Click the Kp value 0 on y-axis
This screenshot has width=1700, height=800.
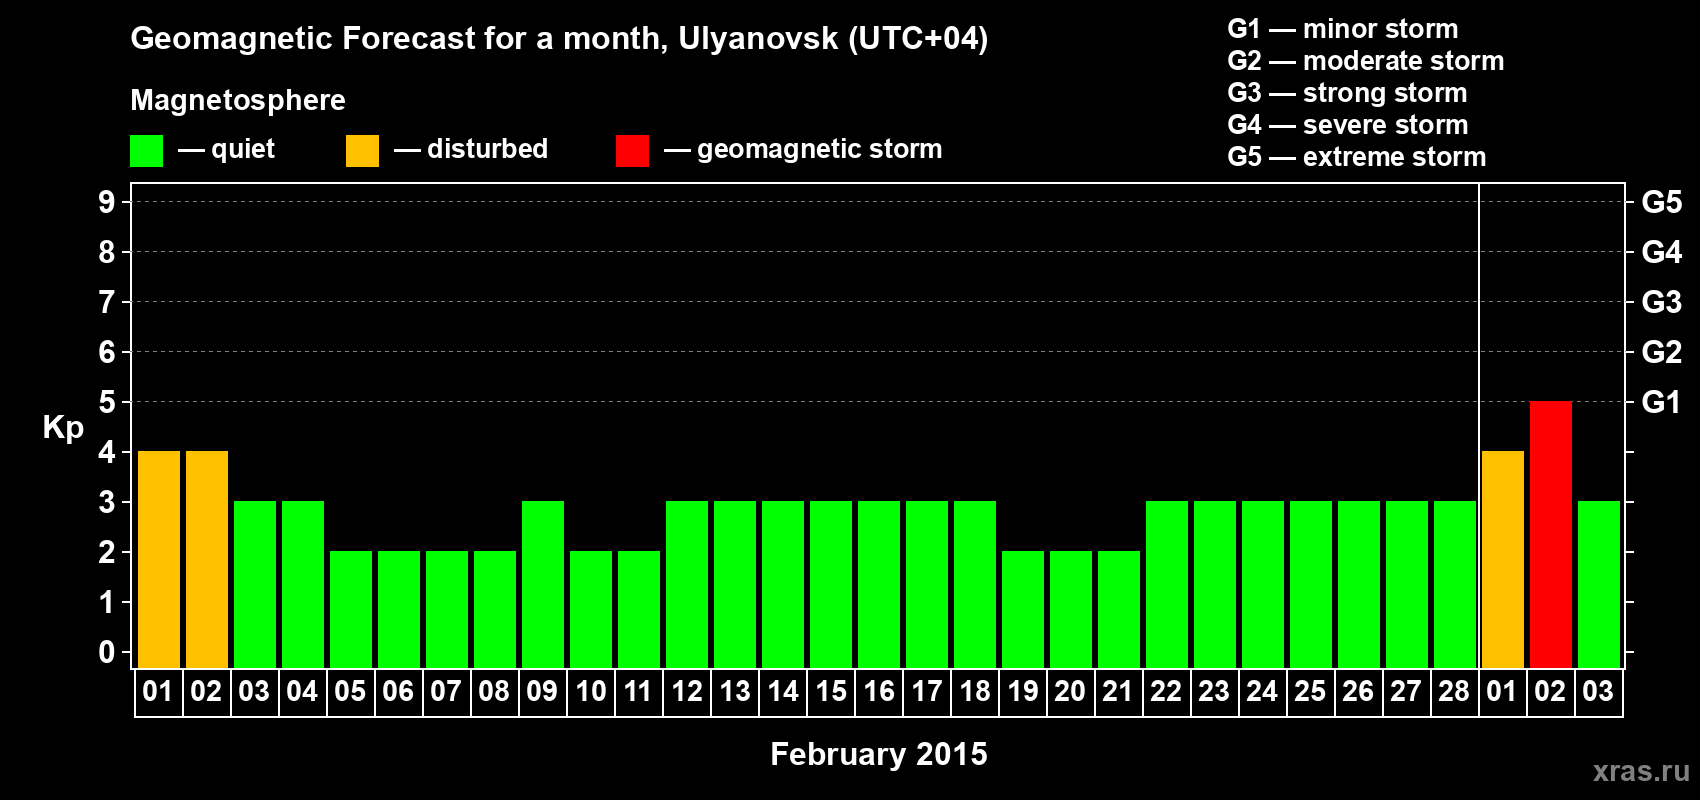[107, 652]
